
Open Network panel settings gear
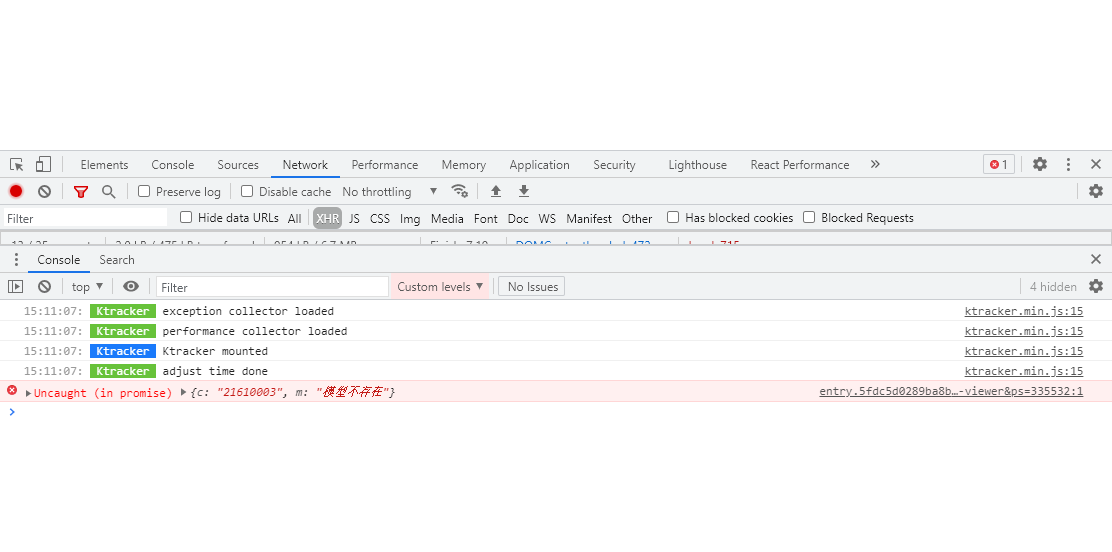[1096, 191]
